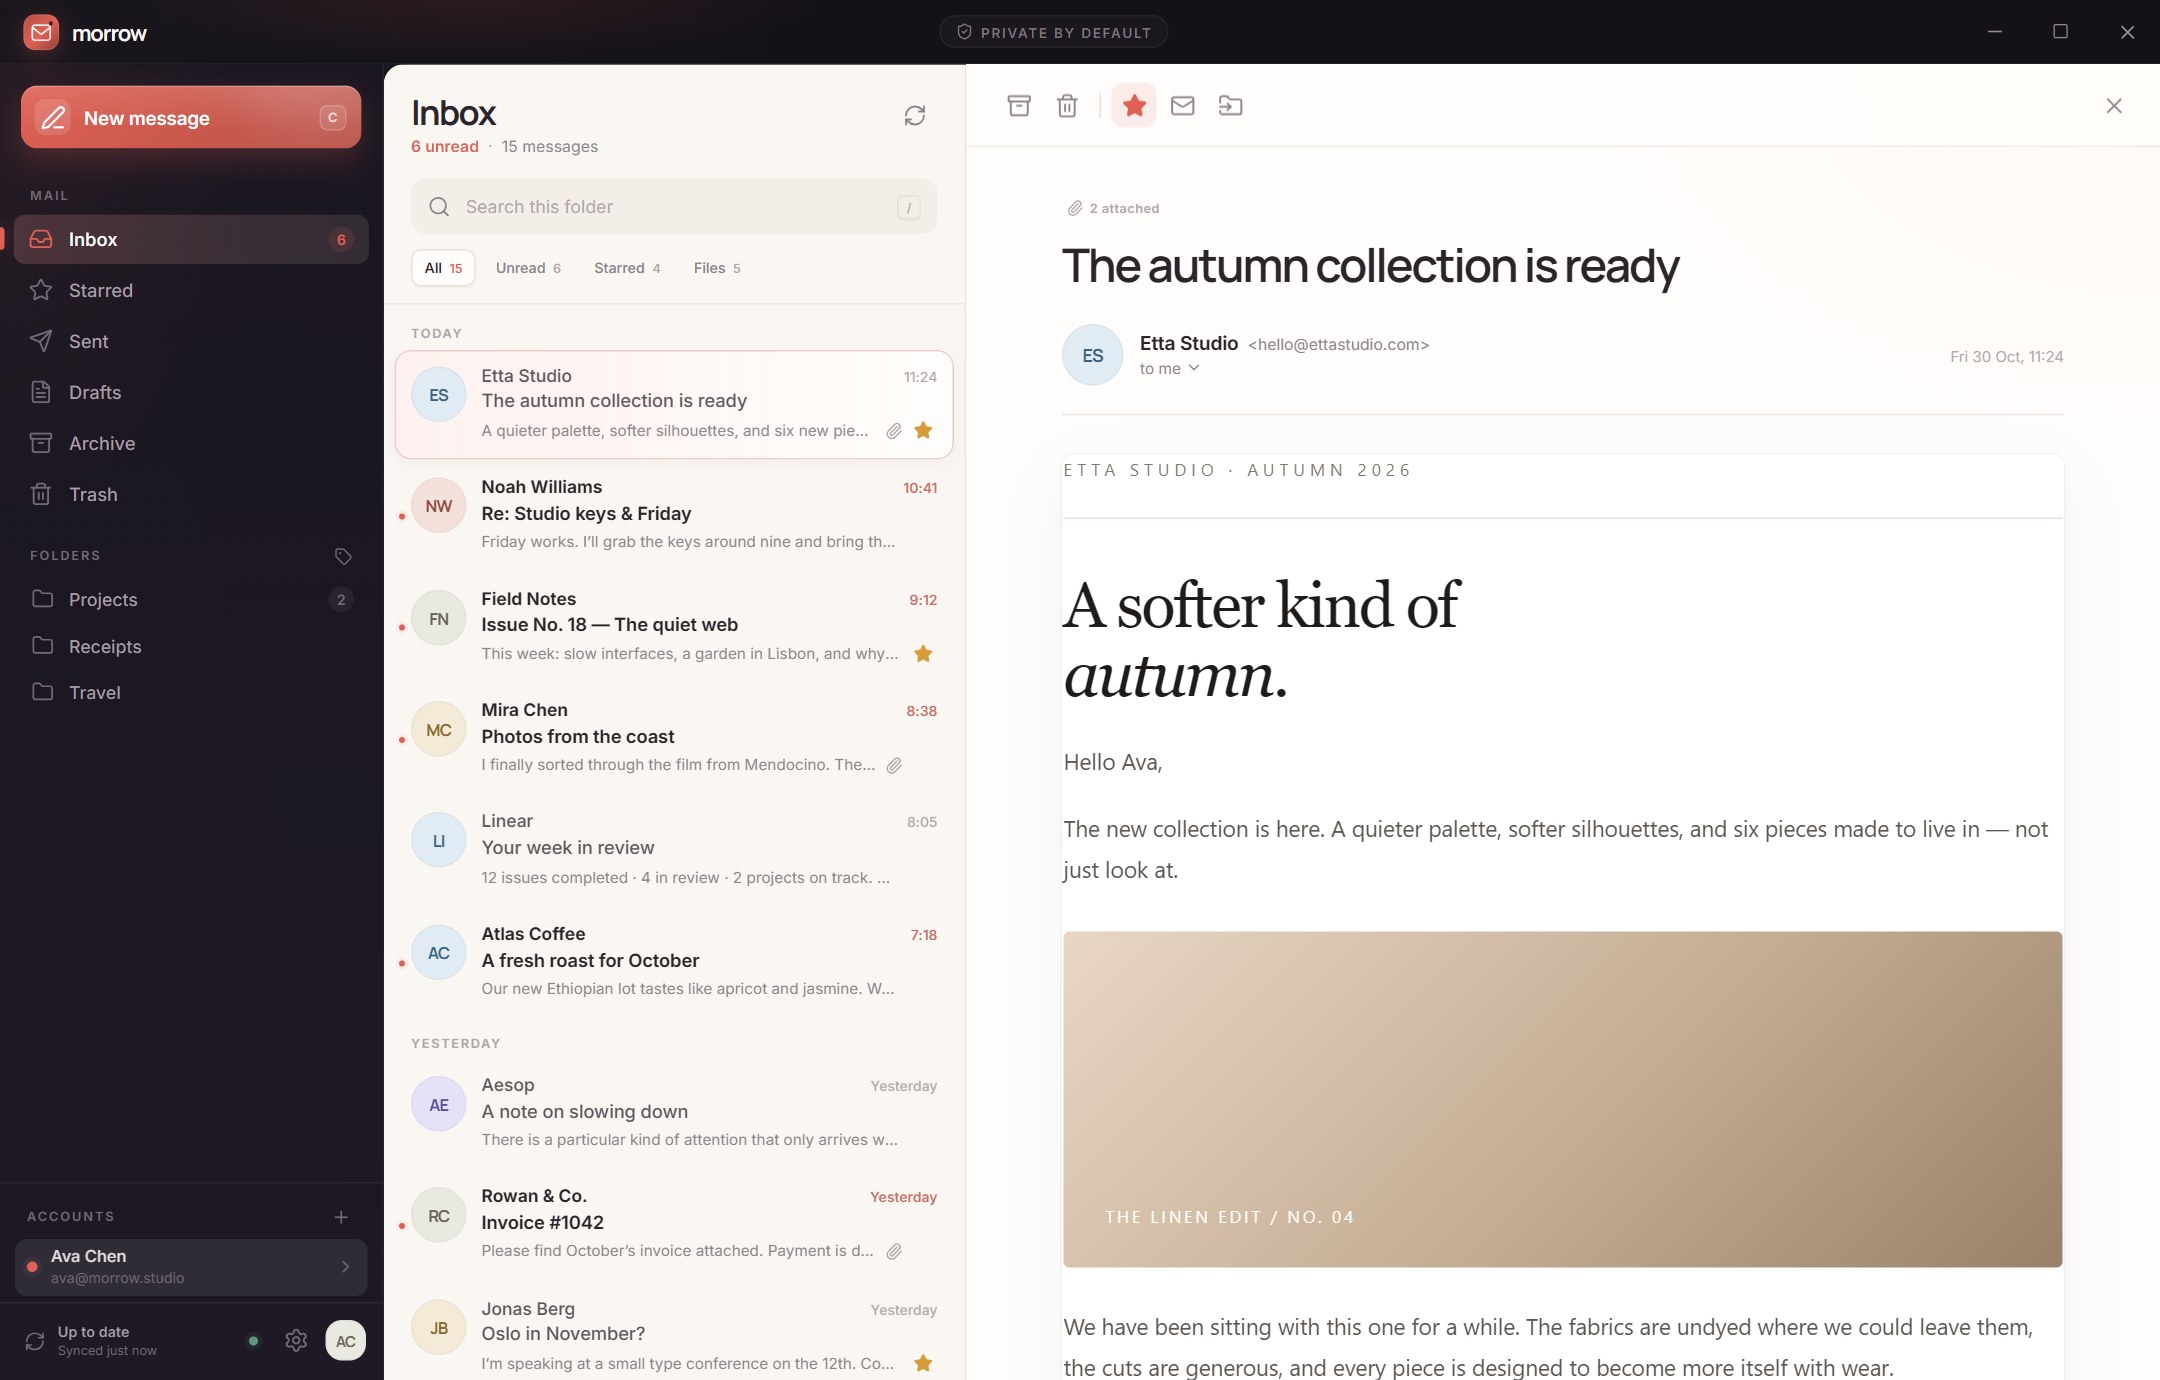Add a new account with plus icon
2160x1380 pixels.
(x=341, y=1217)
